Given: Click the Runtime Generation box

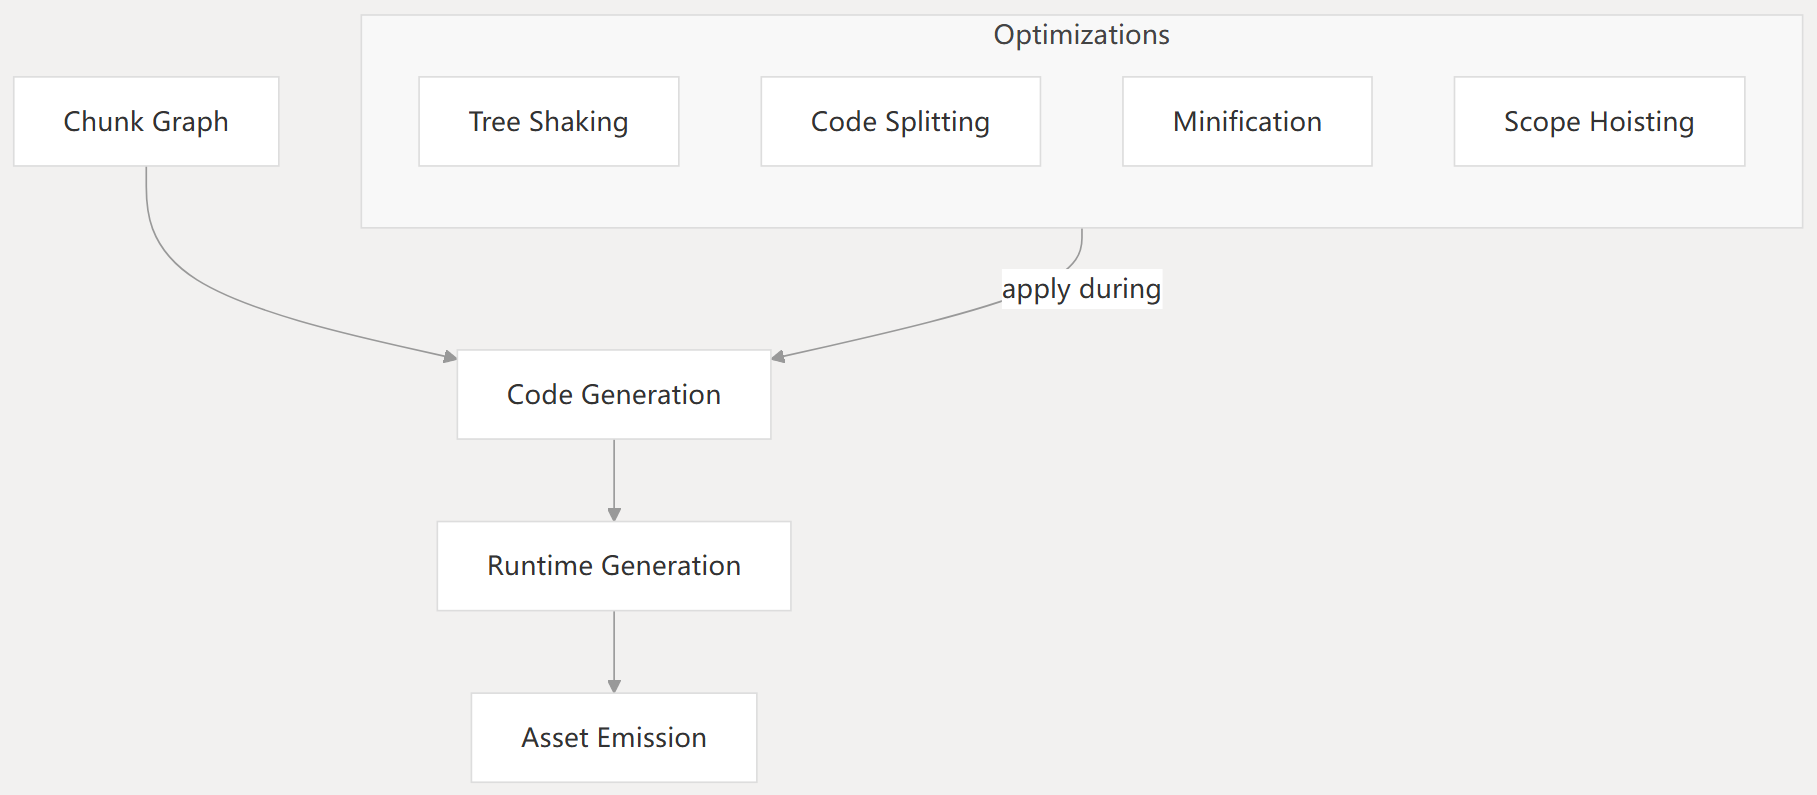Looking at the screenshot, I should coord(613,566).
